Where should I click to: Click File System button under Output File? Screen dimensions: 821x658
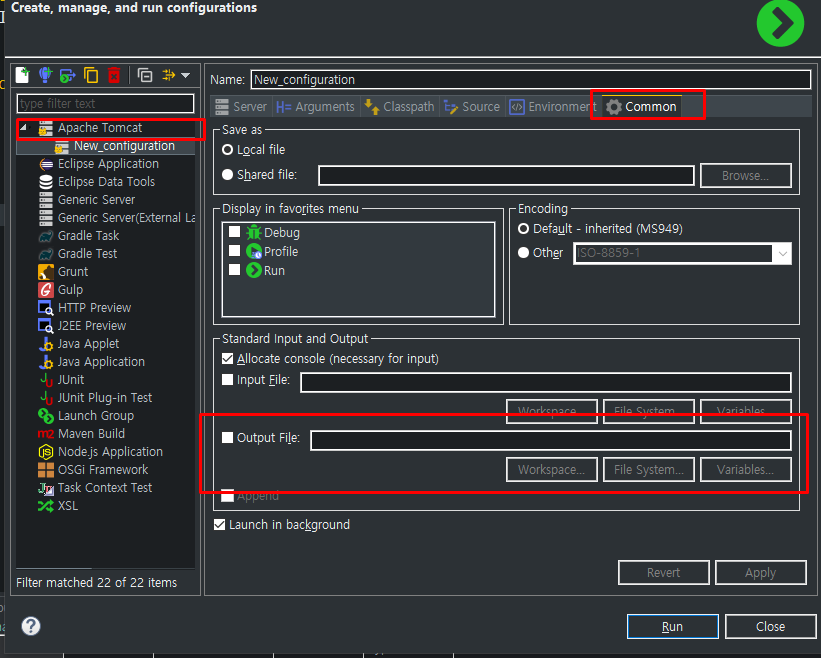coord(649,470)
